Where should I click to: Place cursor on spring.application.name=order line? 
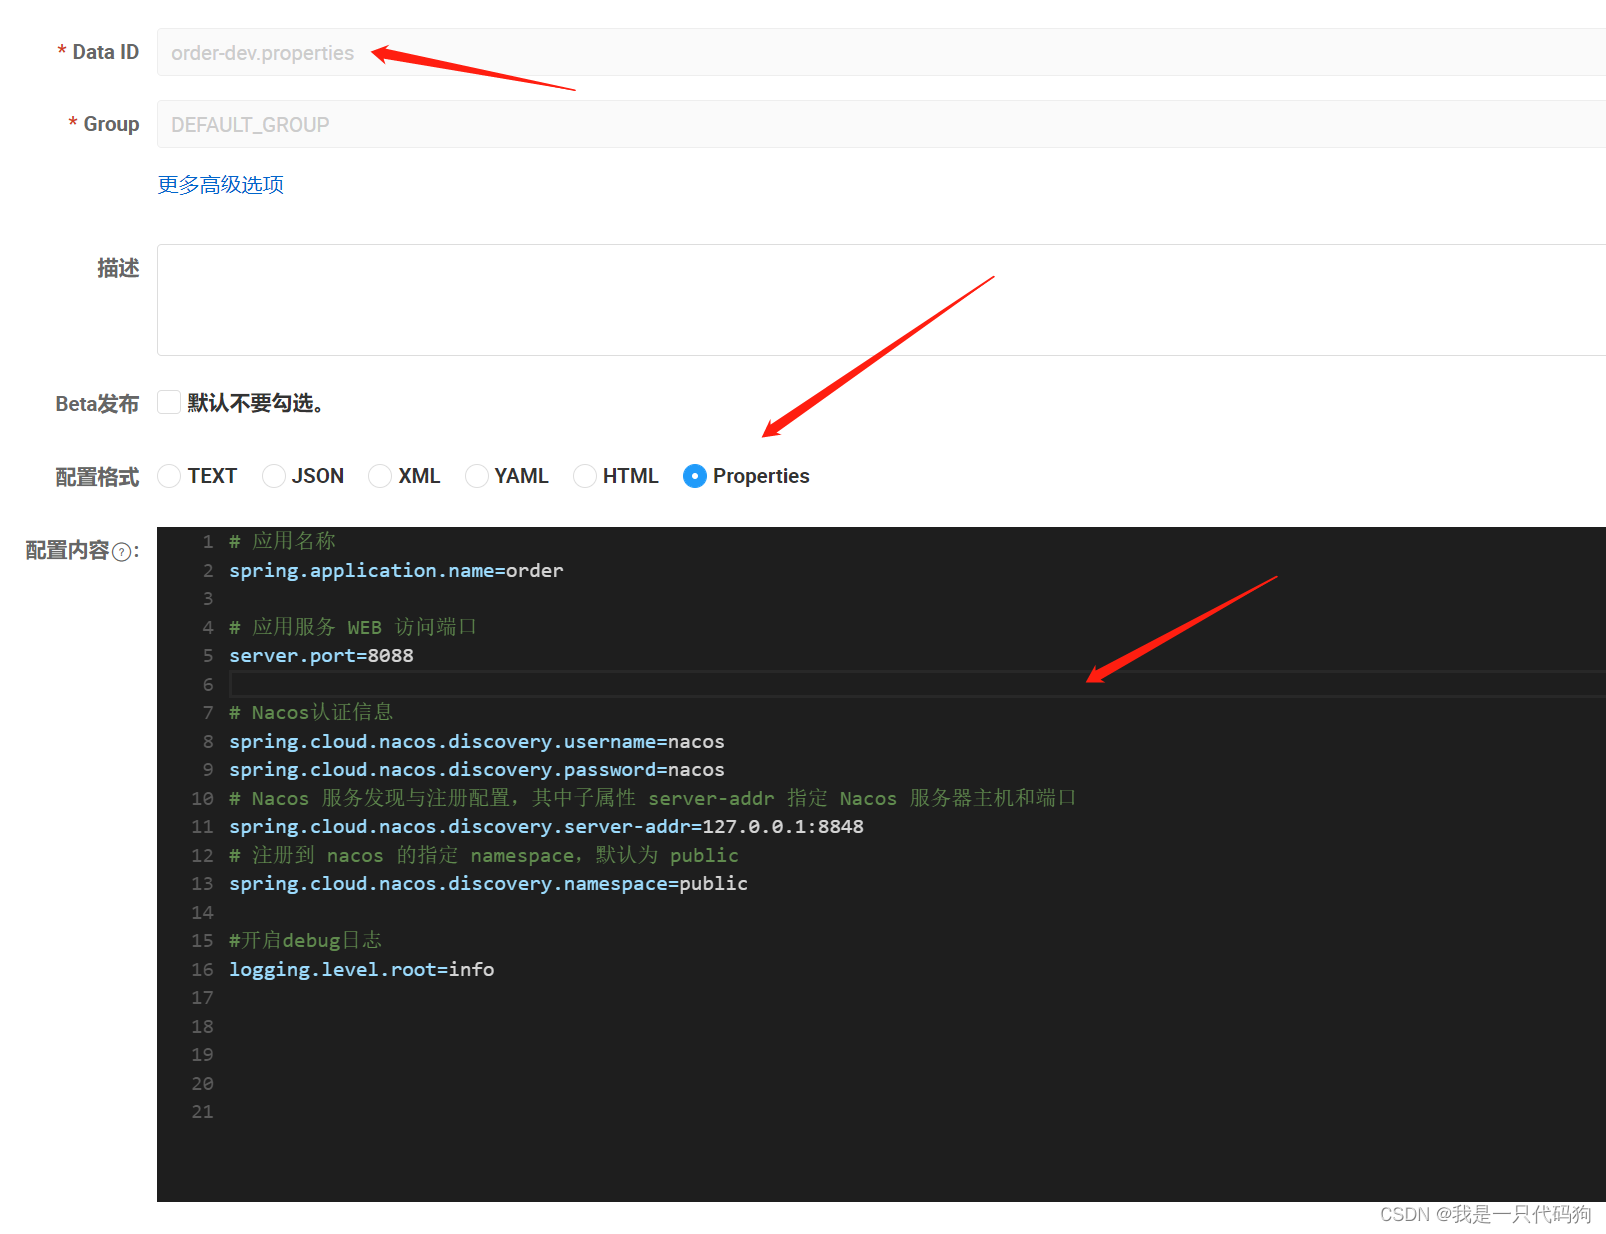pos(396,570)
